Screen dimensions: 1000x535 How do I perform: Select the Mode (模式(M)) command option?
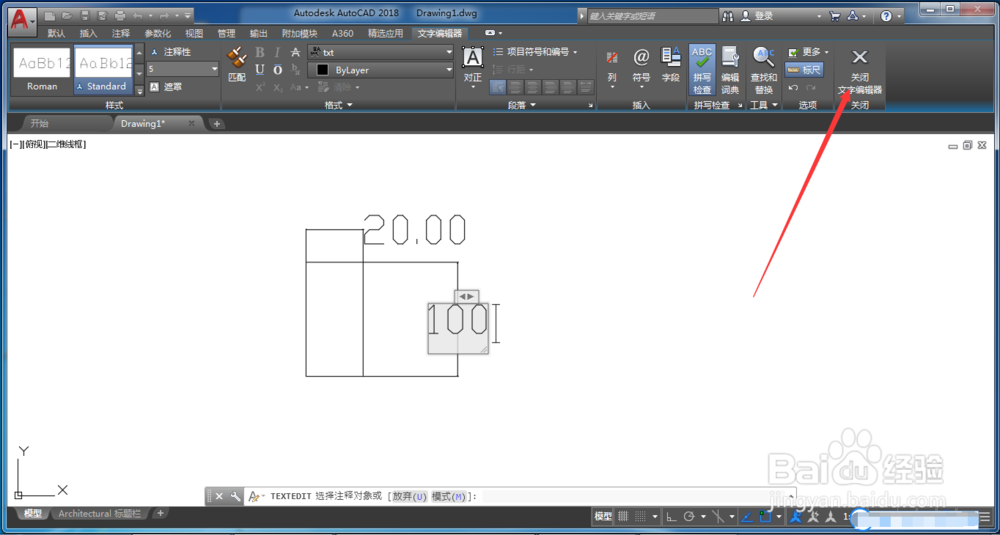[x=449, y=496]
